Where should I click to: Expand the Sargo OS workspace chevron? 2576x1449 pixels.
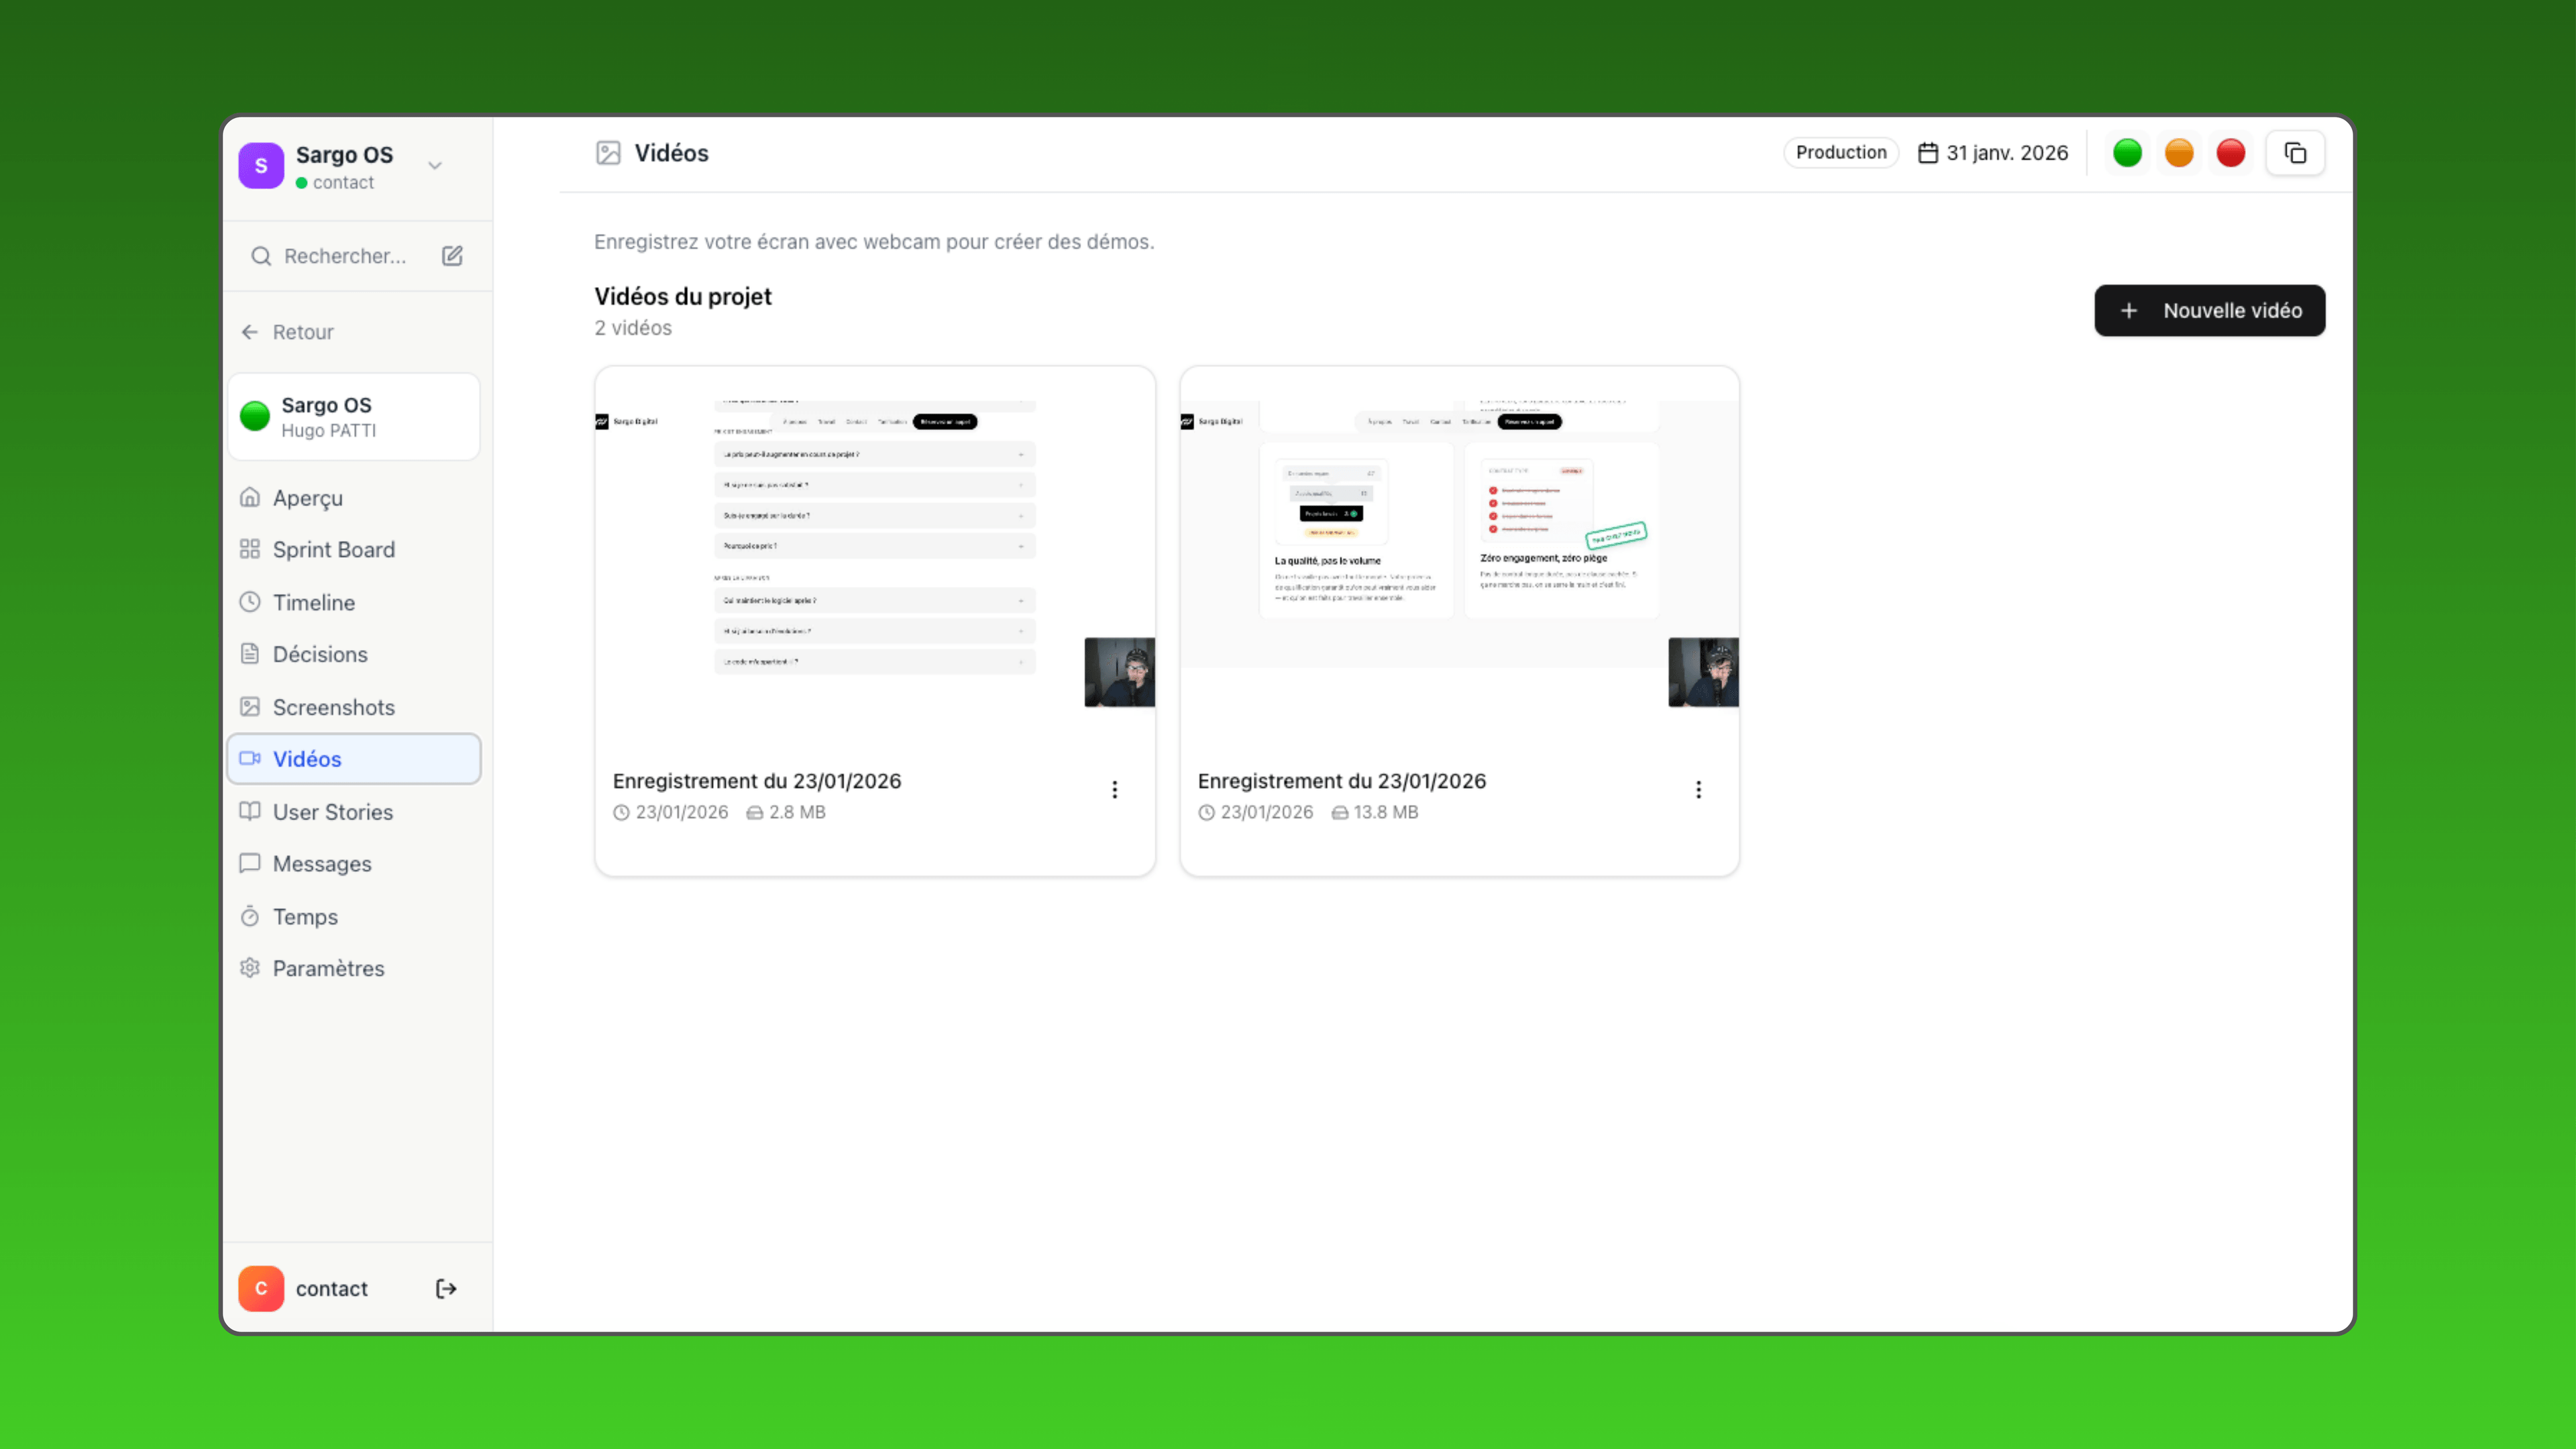tap(435, 164)
